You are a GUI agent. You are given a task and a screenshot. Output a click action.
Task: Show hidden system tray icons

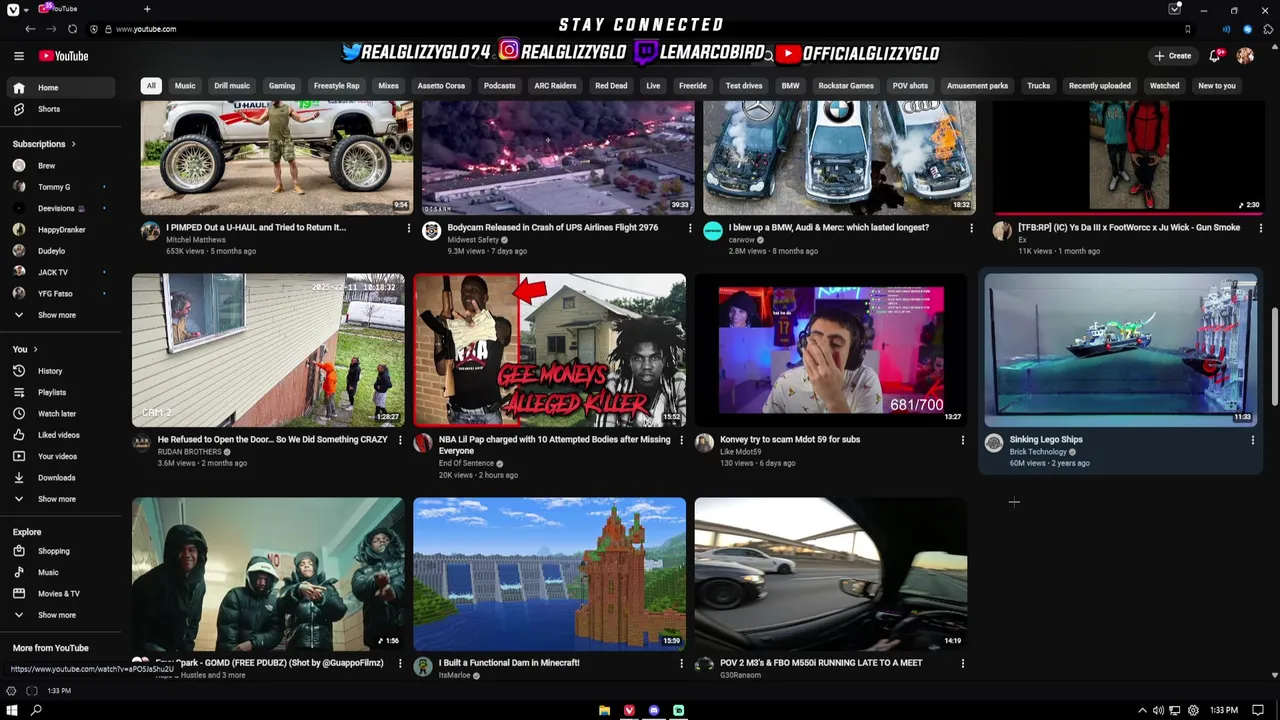coord(1142,710)
